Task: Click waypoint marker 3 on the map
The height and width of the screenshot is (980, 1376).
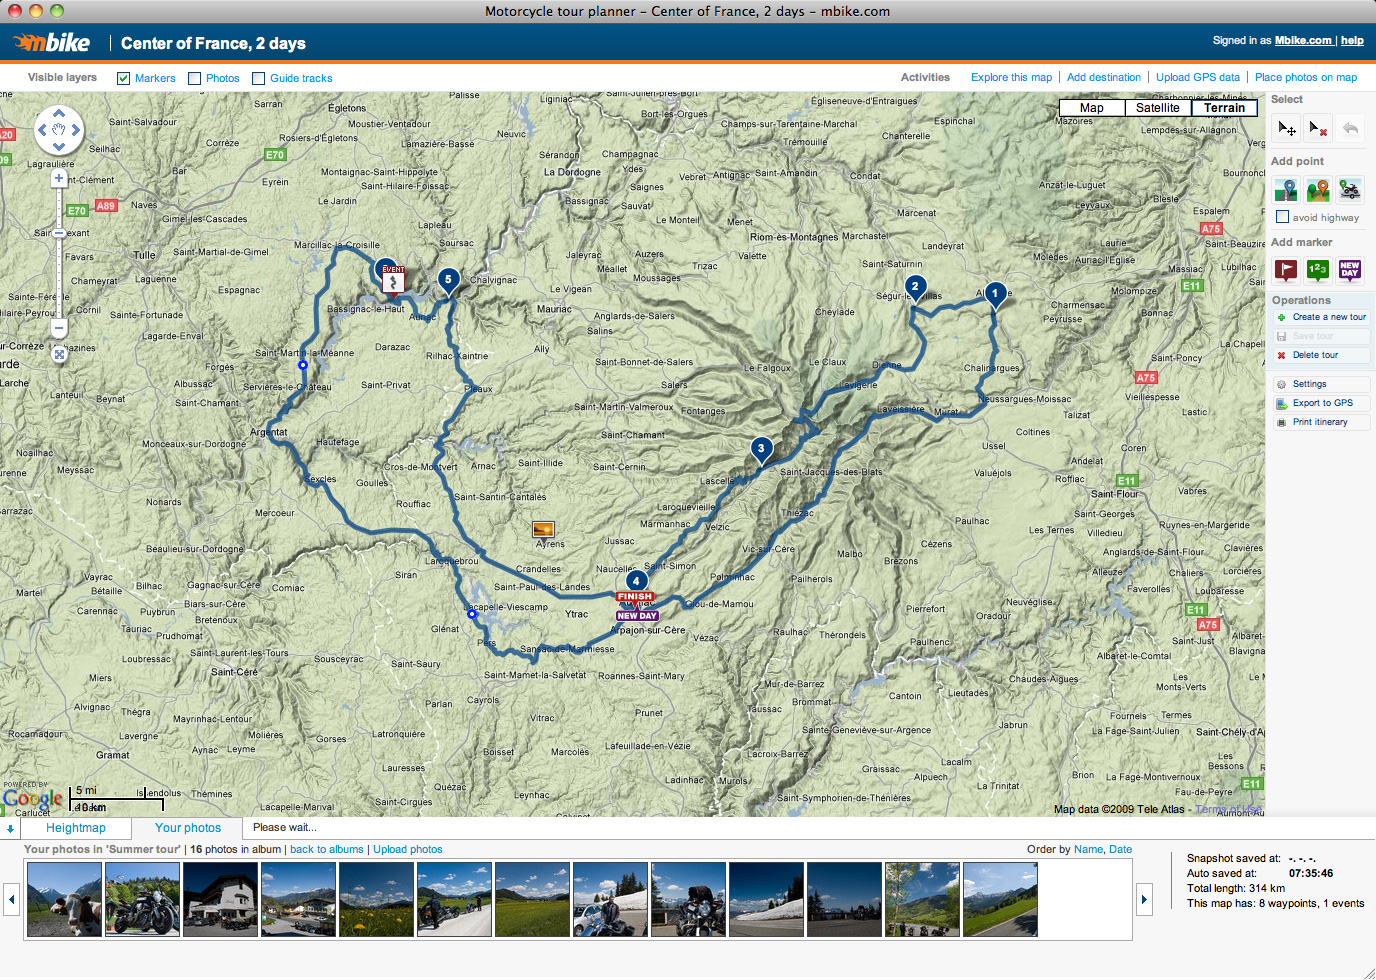Action: [761, 449]
